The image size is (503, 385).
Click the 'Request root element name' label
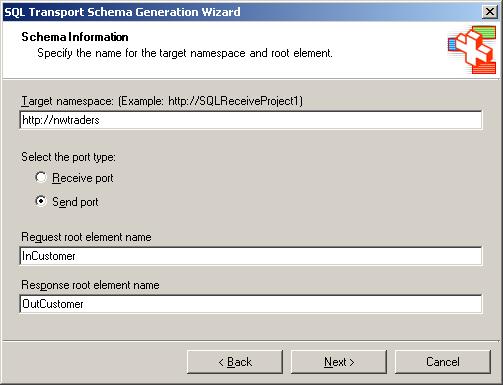[x=86, y=237]
